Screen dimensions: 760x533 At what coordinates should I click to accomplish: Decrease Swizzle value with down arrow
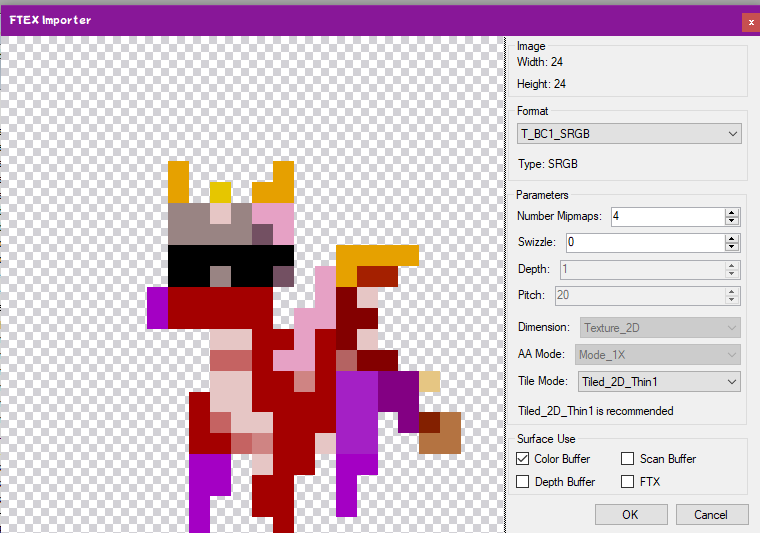click(x=732, y=247)
